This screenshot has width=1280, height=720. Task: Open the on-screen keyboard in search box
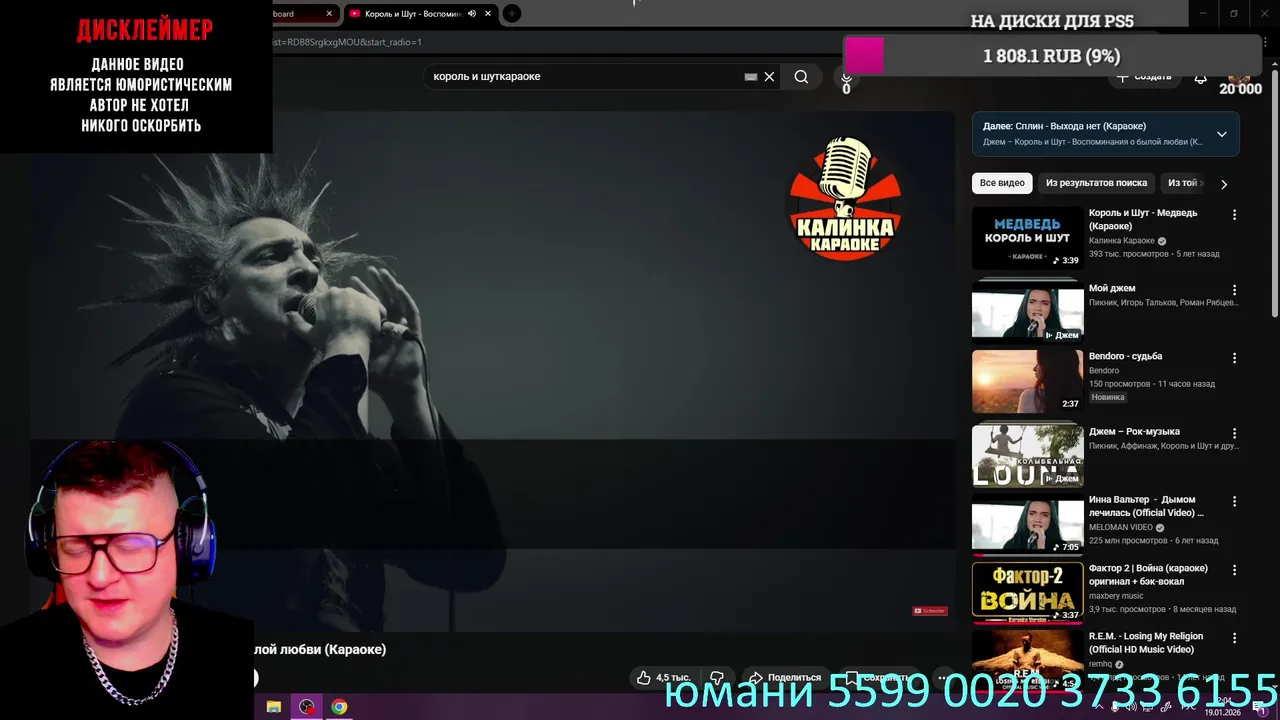pos(751,77)
